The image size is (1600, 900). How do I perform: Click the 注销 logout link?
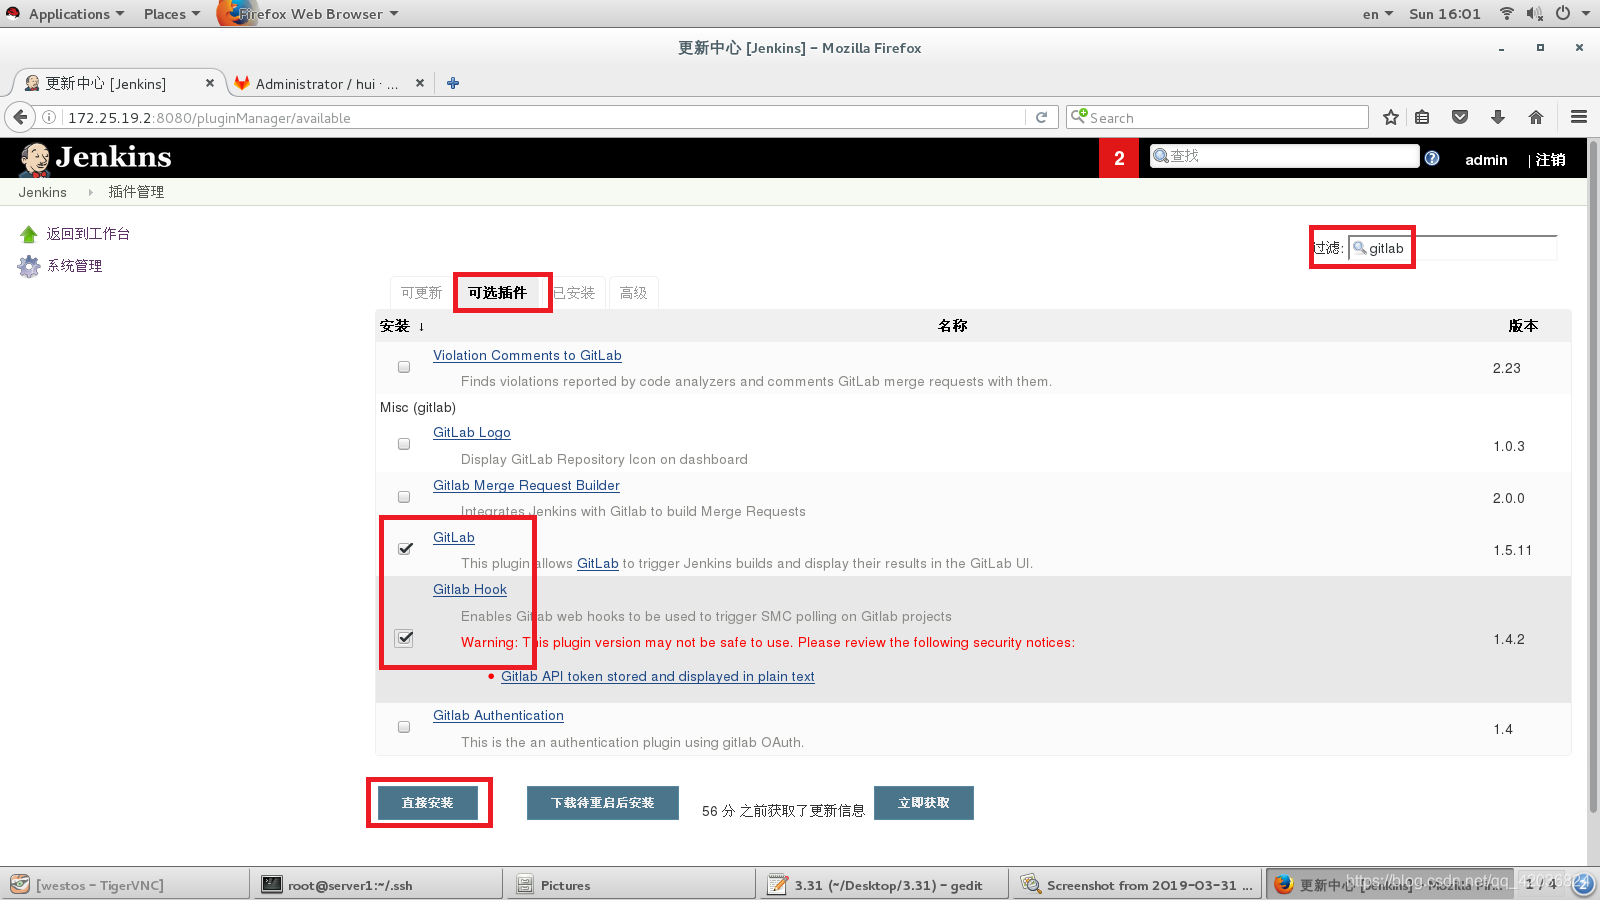(1551, 160)
